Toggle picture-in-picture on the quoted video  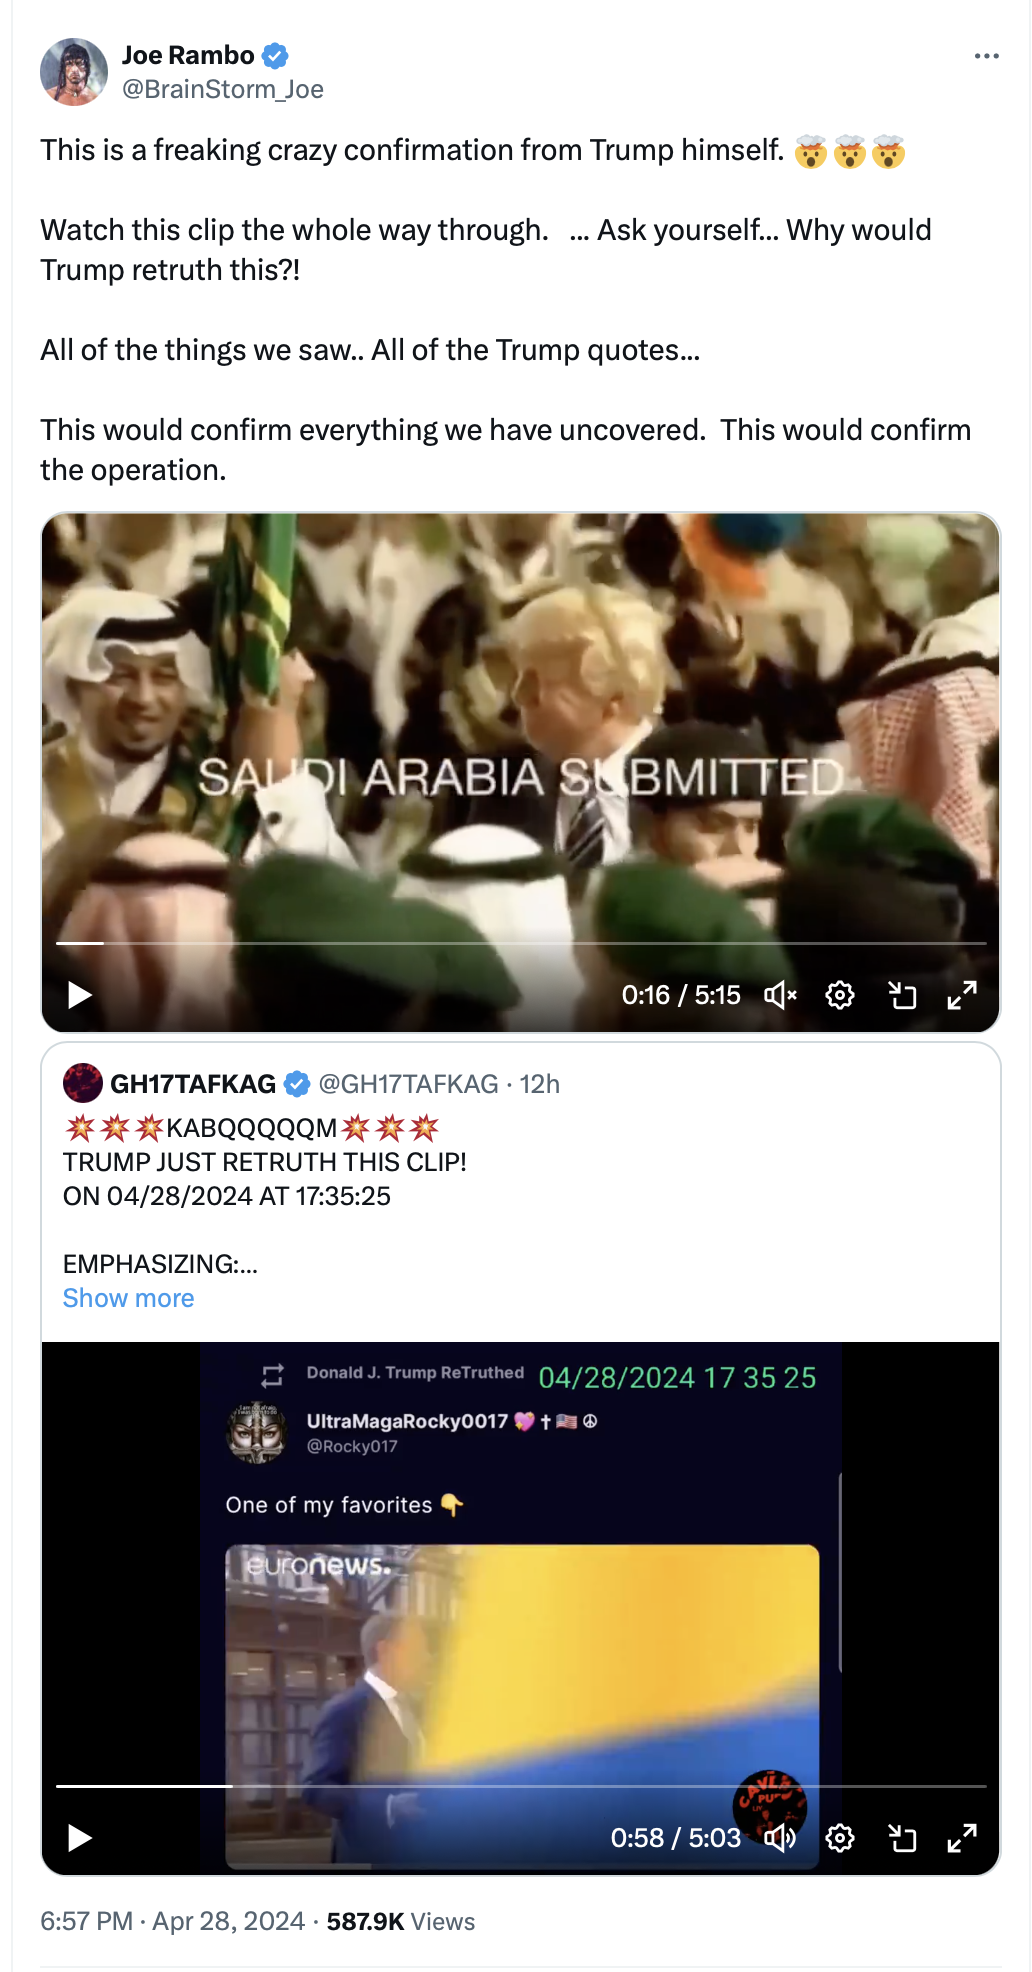click(x=902, y=1838)
